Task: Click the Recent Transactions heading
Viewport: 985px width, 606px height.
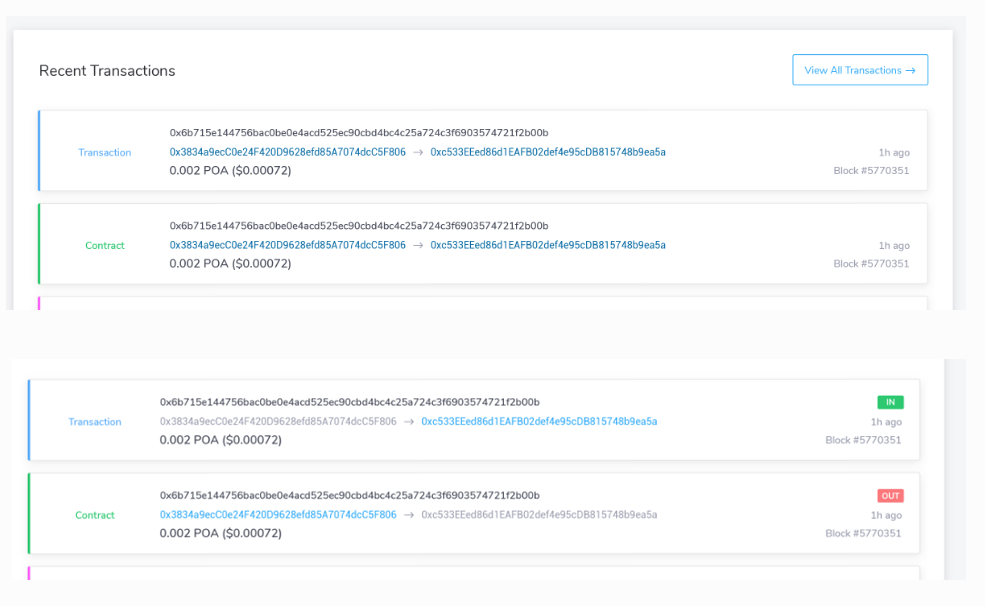Action: click(107, 71)
